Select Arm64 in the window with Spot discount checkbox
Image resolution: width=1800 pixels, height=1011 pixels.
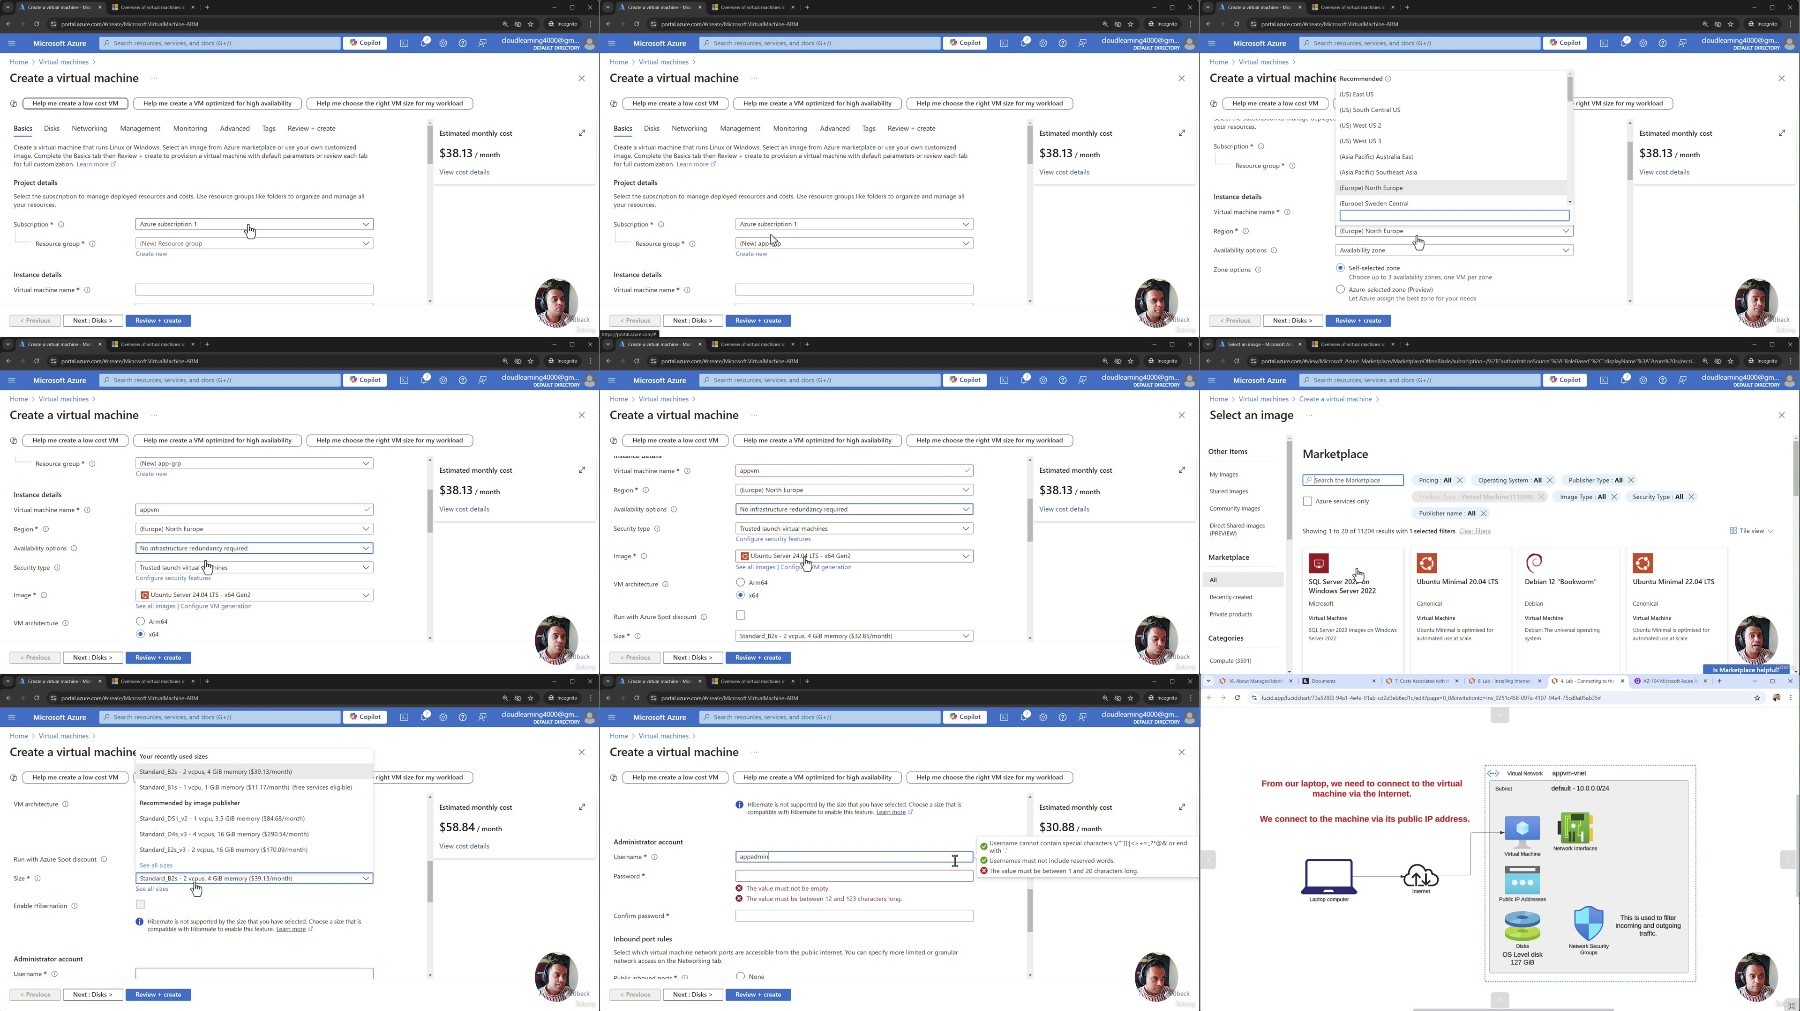pyautogui.click(x=740, y=582)
